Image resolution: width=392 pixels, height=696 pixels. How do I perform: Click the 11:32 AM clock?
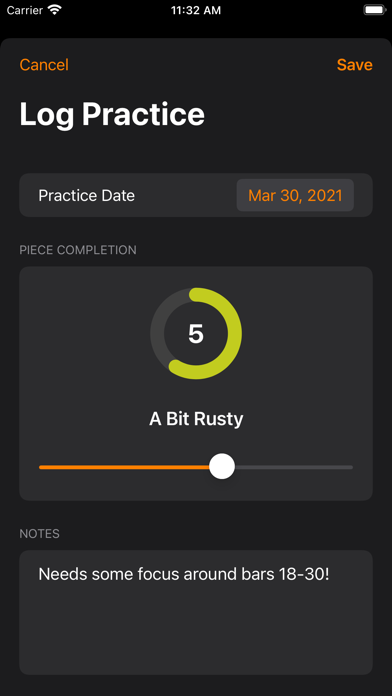(196, 11)
